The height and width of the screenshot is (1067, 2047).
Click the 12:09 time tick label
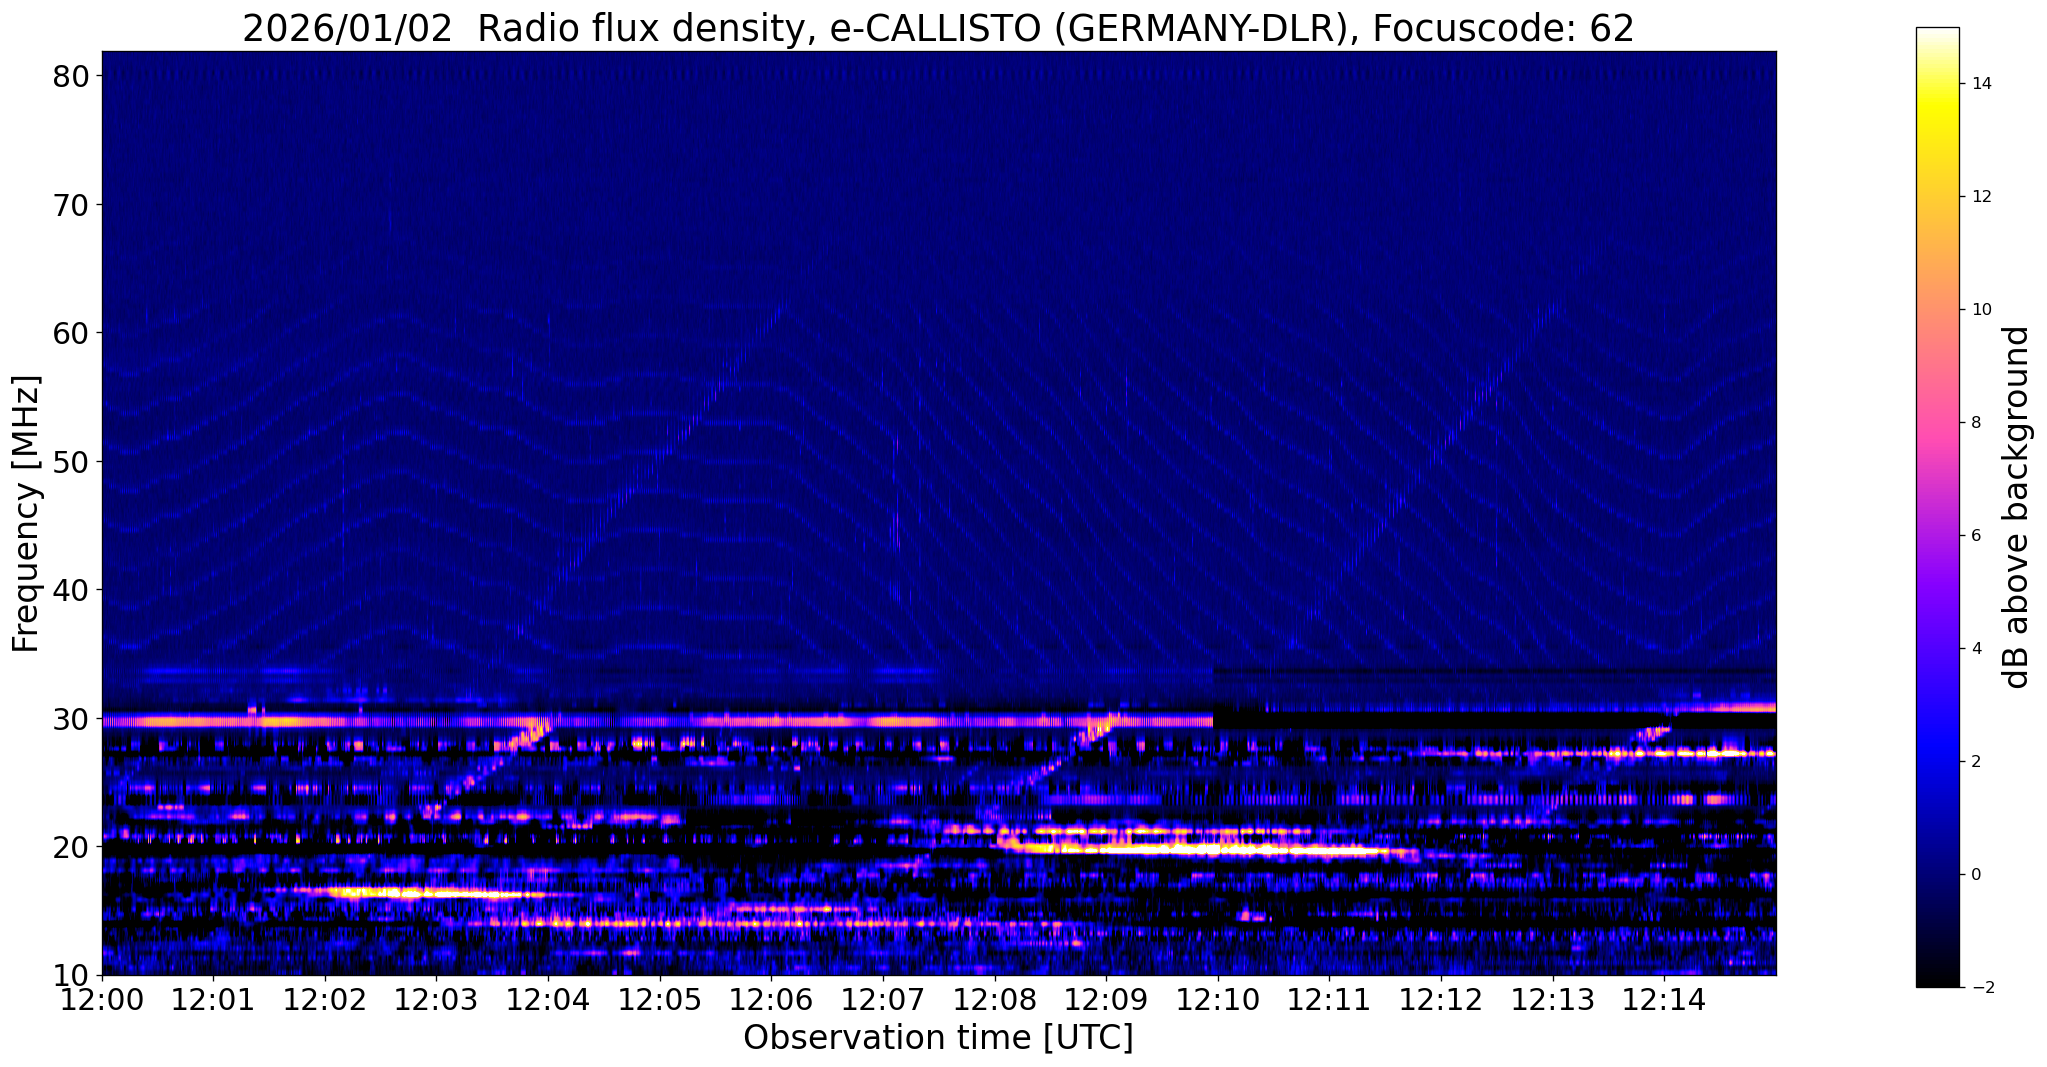click(x=1106, y=999)
